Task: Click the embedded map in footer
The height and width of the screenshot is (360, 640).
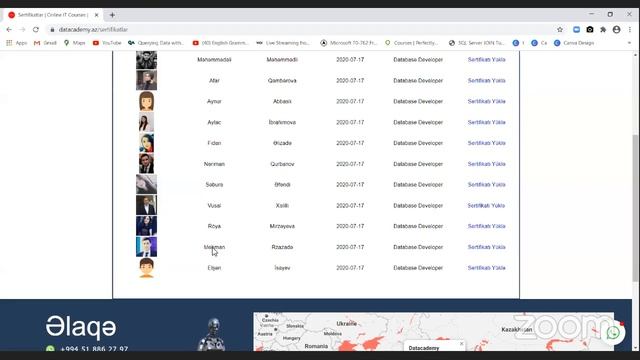Action: point(433,331)
